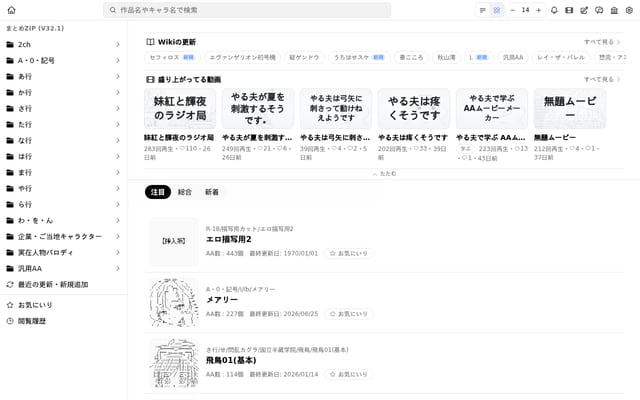Expand the た行 folder chevron

(118, 124)
